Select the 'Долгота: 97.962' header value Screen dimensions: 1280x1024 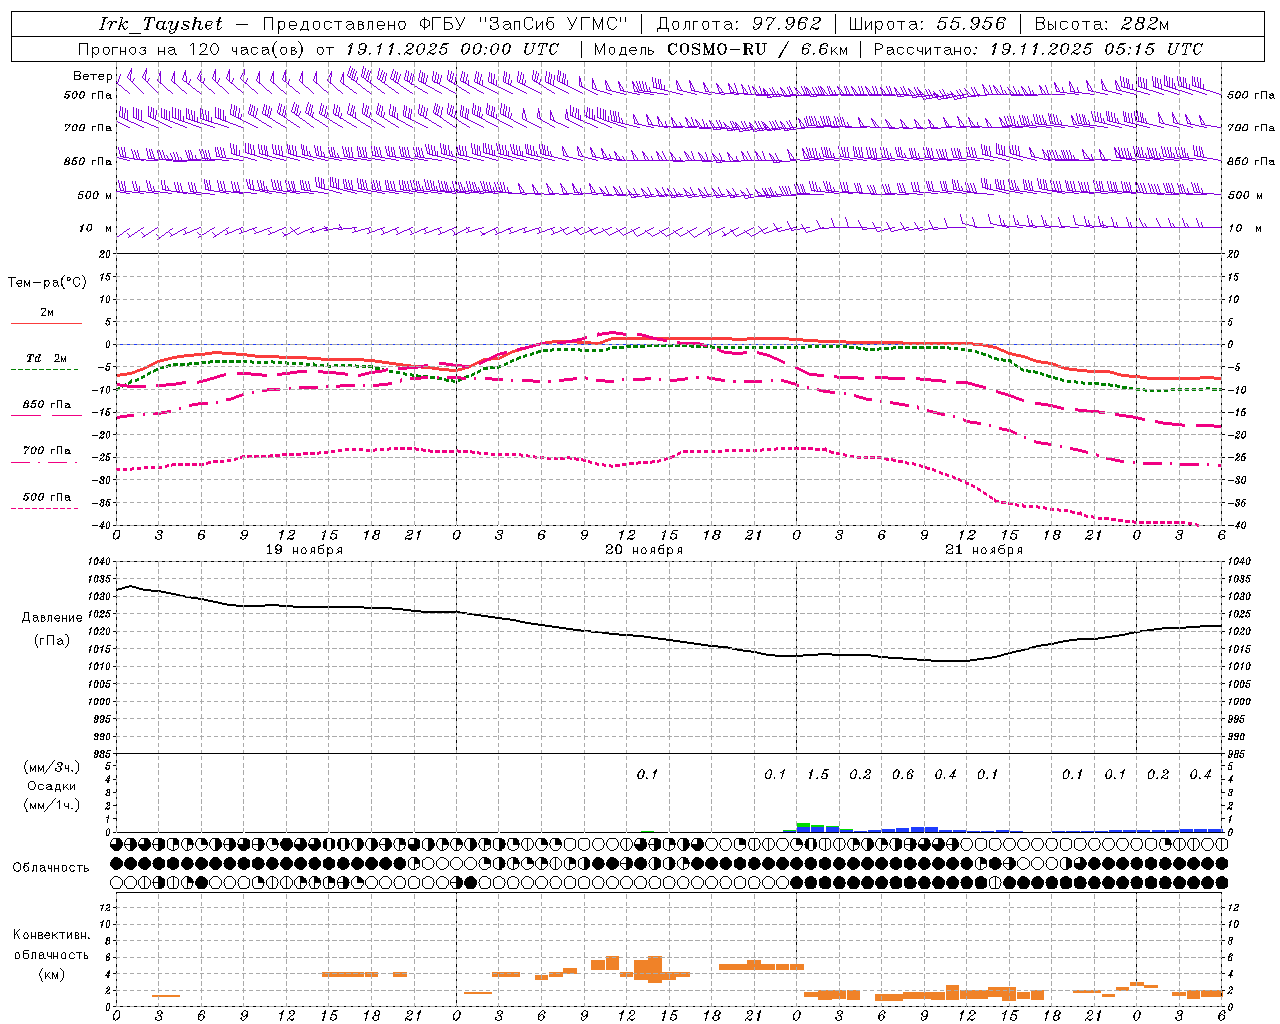(x=739, y=24)
